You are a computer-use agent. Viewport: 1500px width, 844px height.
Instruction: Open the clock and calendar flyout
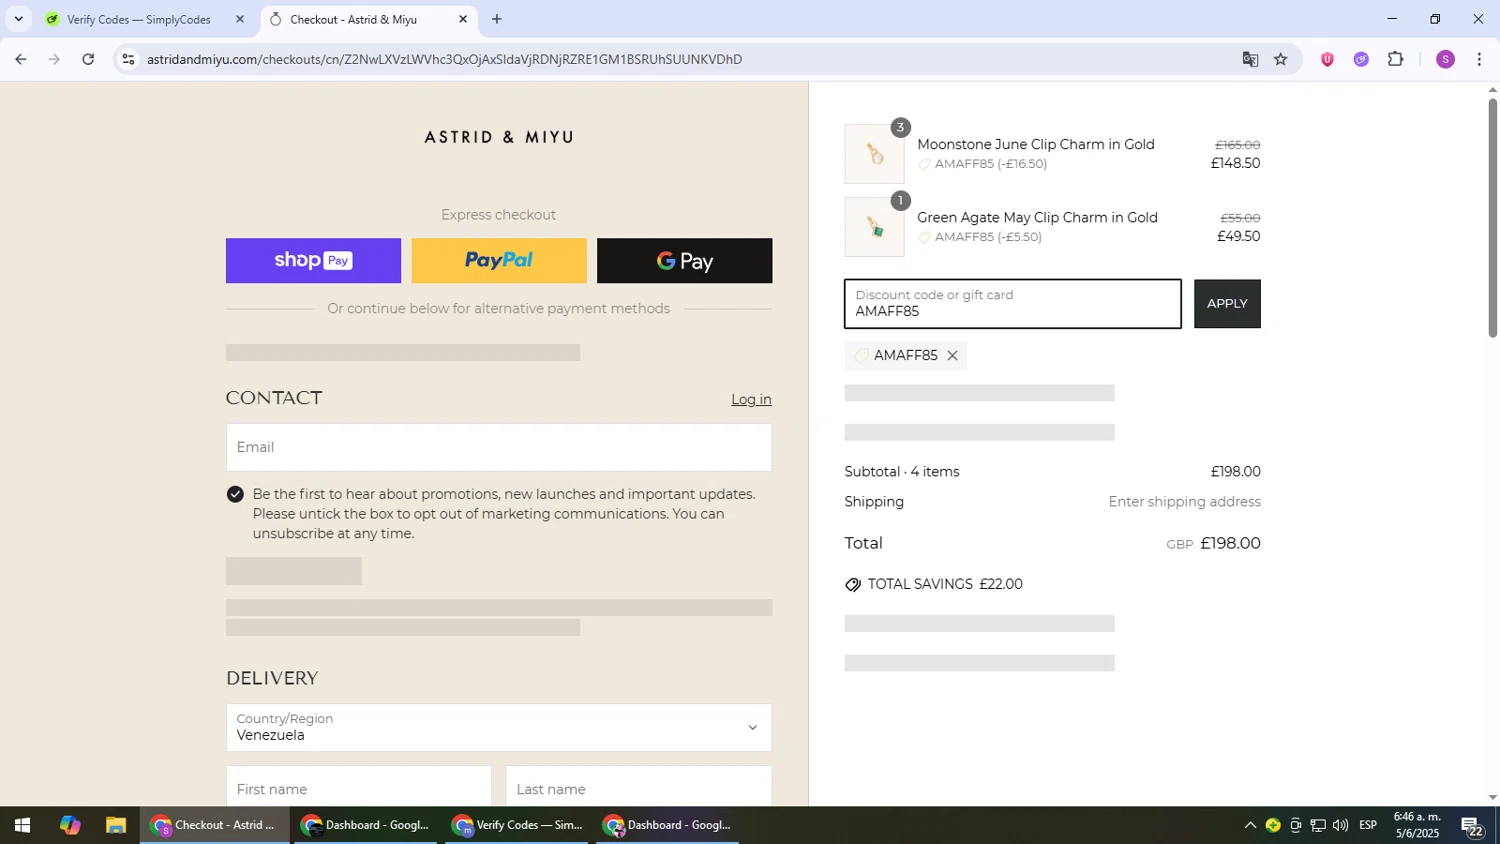click(x=1417, y=825)
